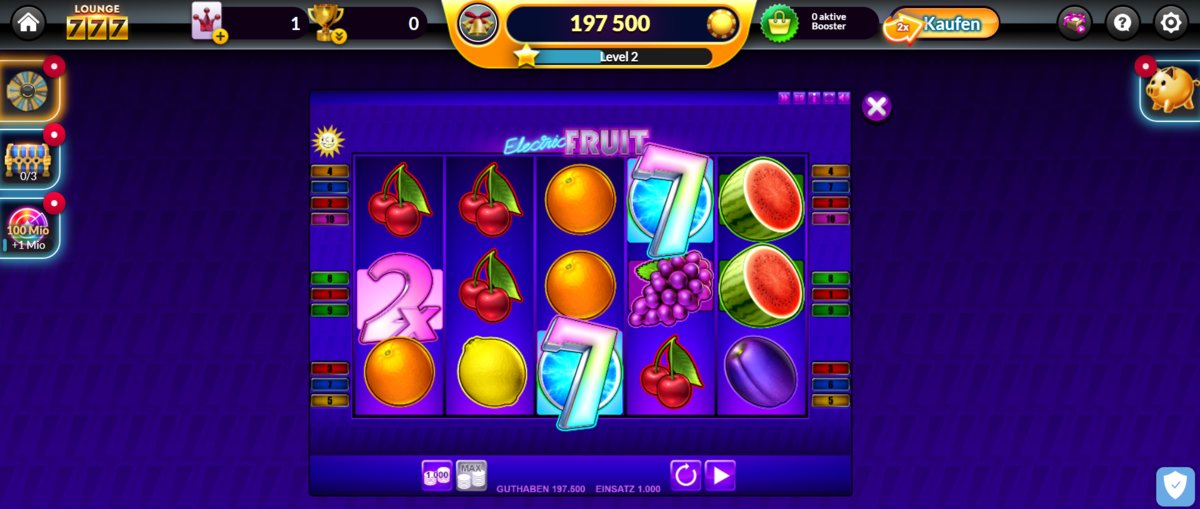Open the crown card collection icon

[x=209, y=23]
